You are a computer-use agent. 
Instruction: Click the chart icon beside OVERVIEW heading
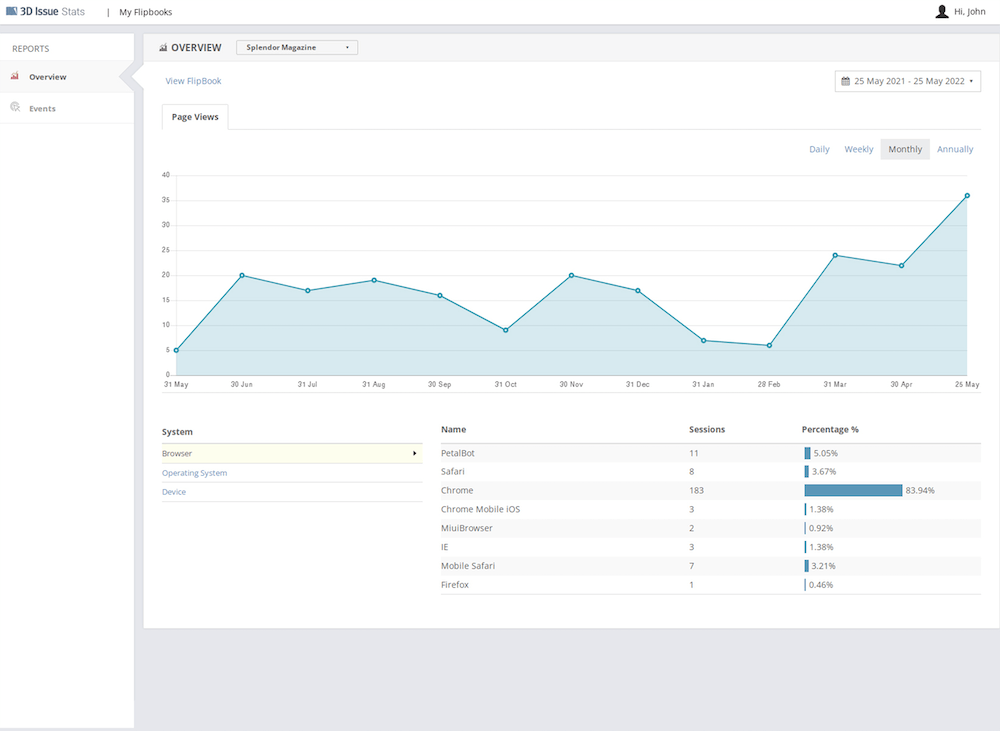(163, 47)
